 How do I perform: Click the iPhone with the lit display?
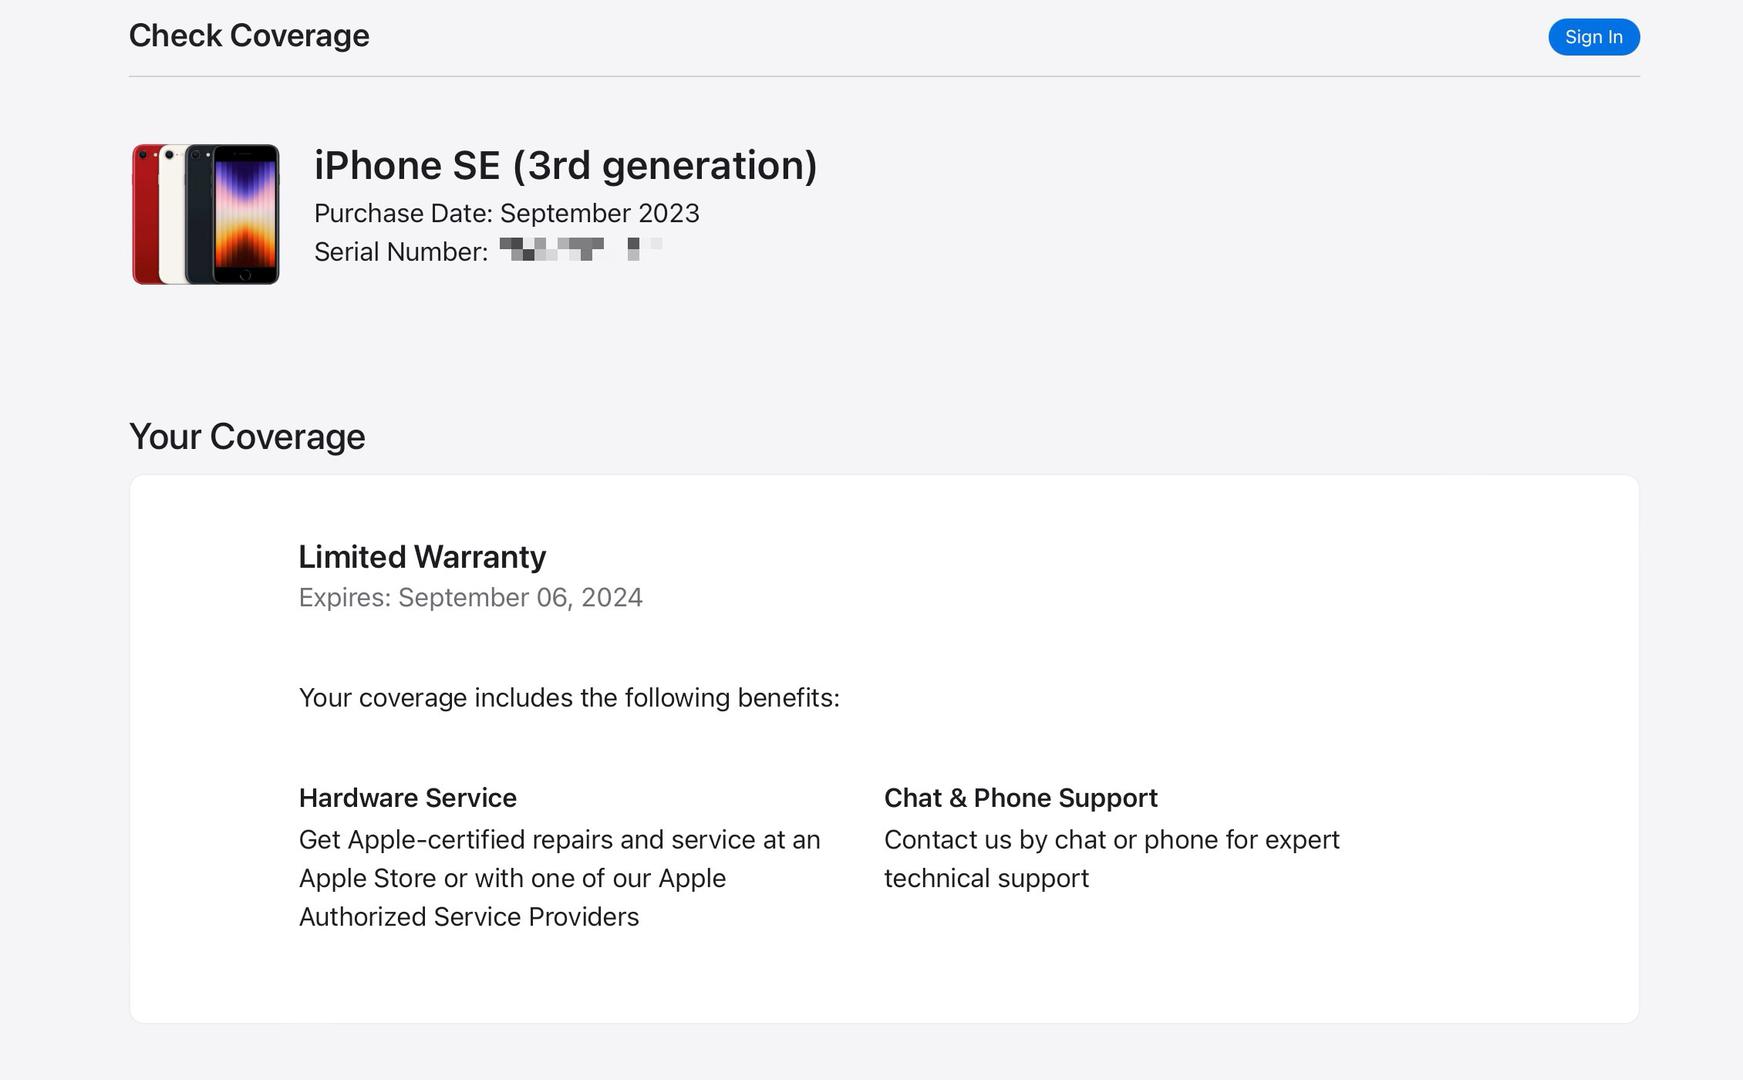(246, 214)
